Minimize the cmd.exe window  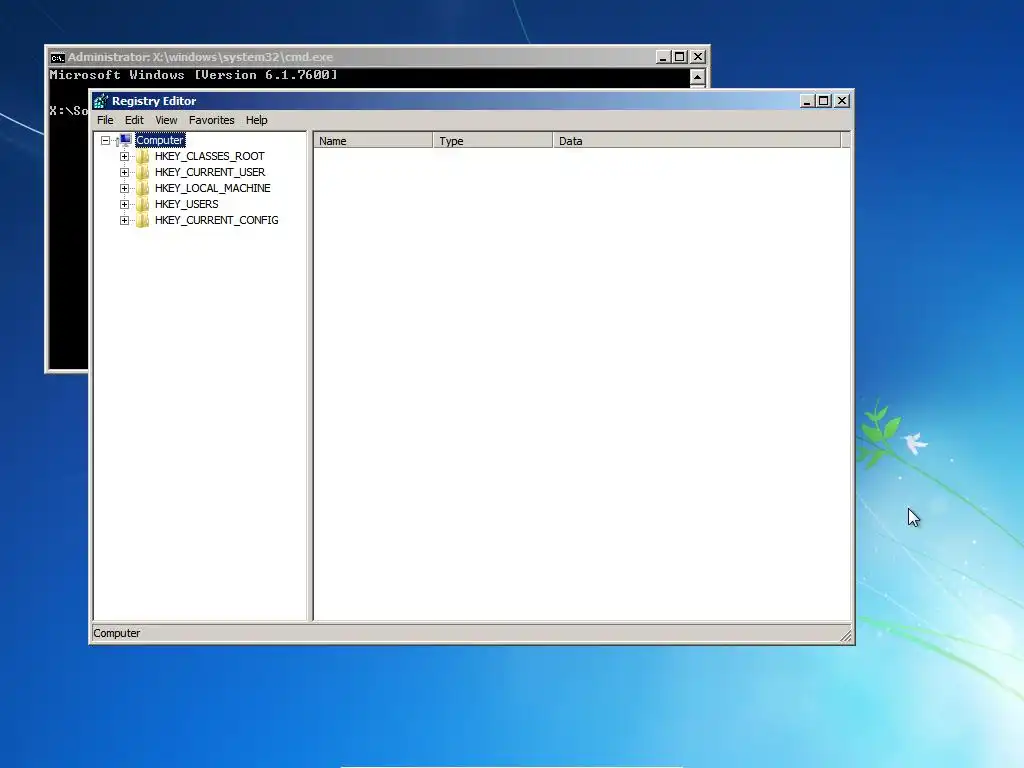click(x=662, y=57)
